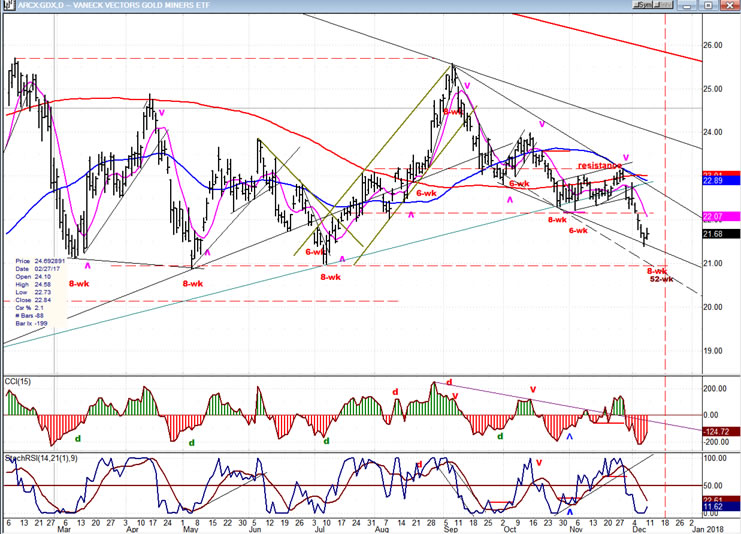Click the 26.00 price axis label
Image resolution: width=741 pixels, height=534 pixels.
(713, 45)
